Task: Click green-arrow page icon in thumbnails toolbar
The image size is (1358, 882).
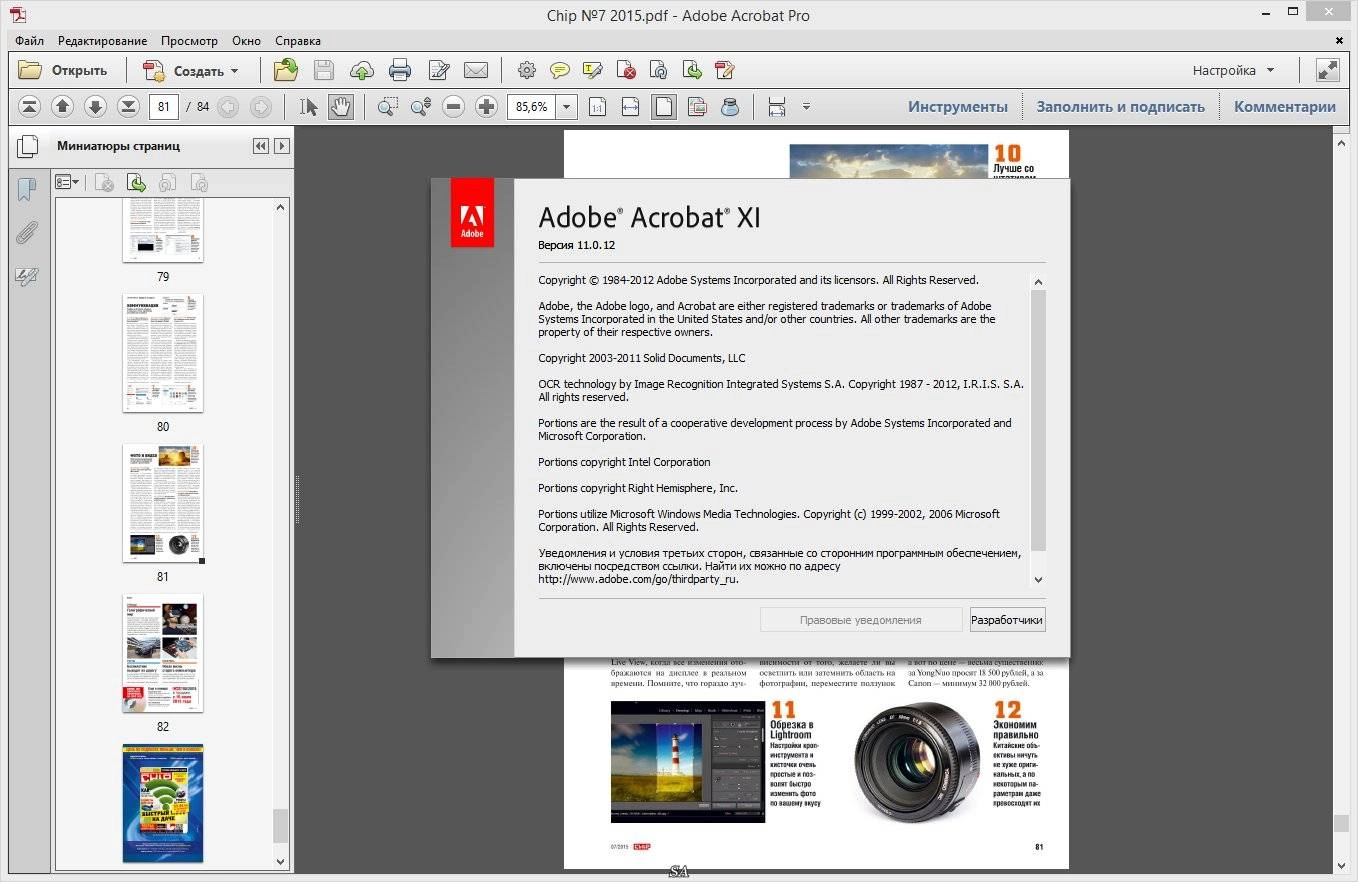Action: pyautogui.click(x=136, y=182)
